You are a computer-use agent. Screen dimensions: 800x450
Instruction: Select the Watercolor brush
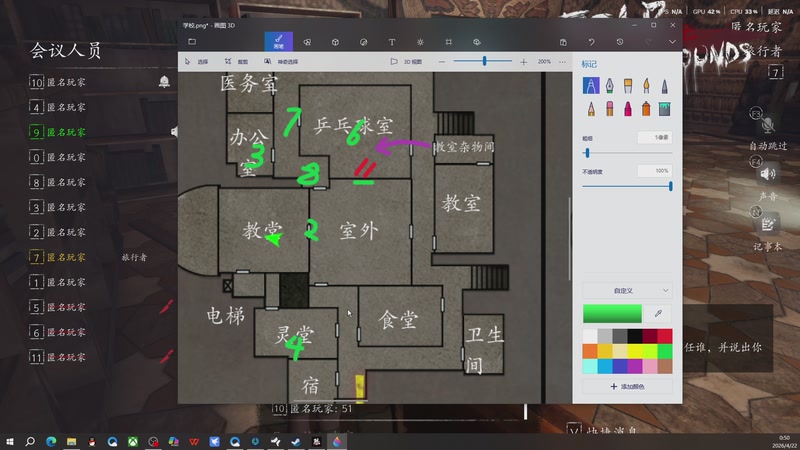coord(646,86)
